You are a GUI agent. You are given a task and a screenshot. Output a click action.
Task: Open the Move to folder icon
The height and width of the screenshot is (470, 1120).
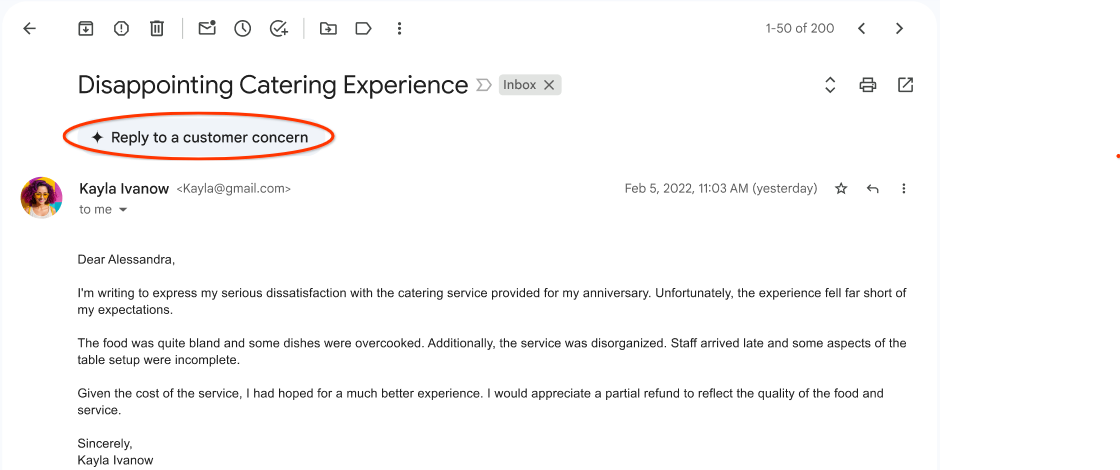[328, 29]
